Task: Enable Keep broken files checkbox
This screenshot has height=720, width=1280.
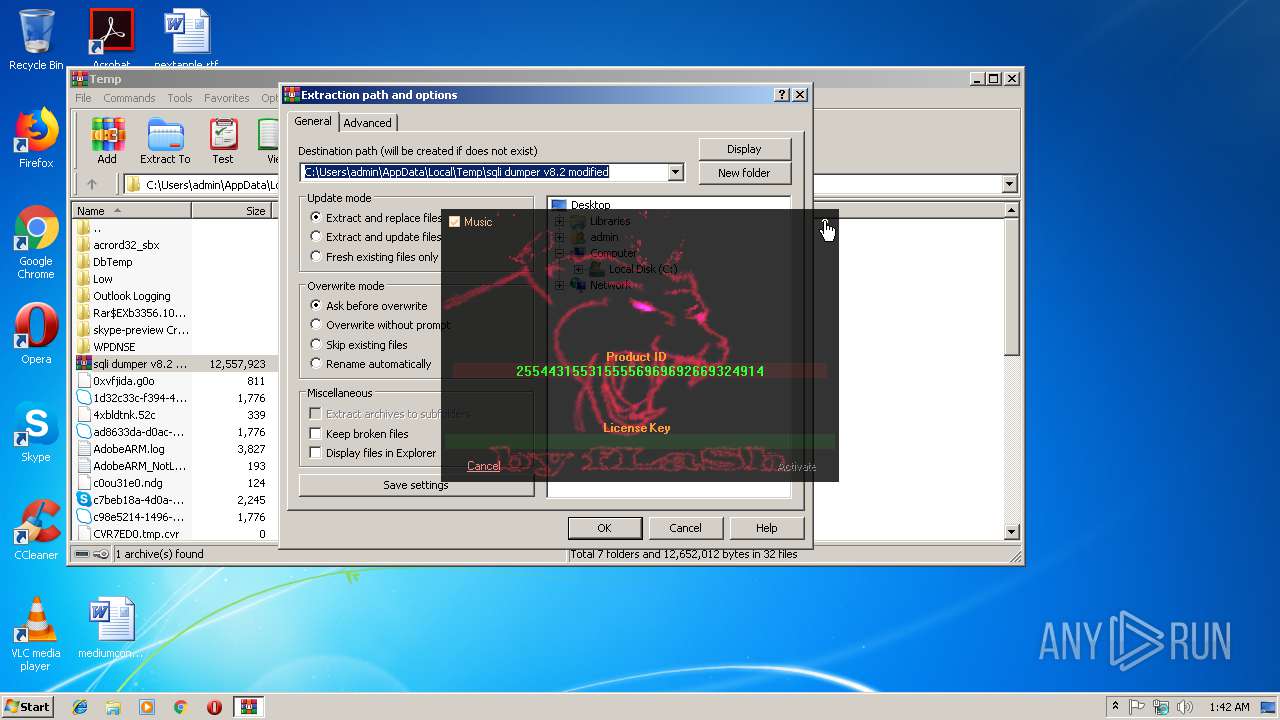Action: (x=315, y=434)
